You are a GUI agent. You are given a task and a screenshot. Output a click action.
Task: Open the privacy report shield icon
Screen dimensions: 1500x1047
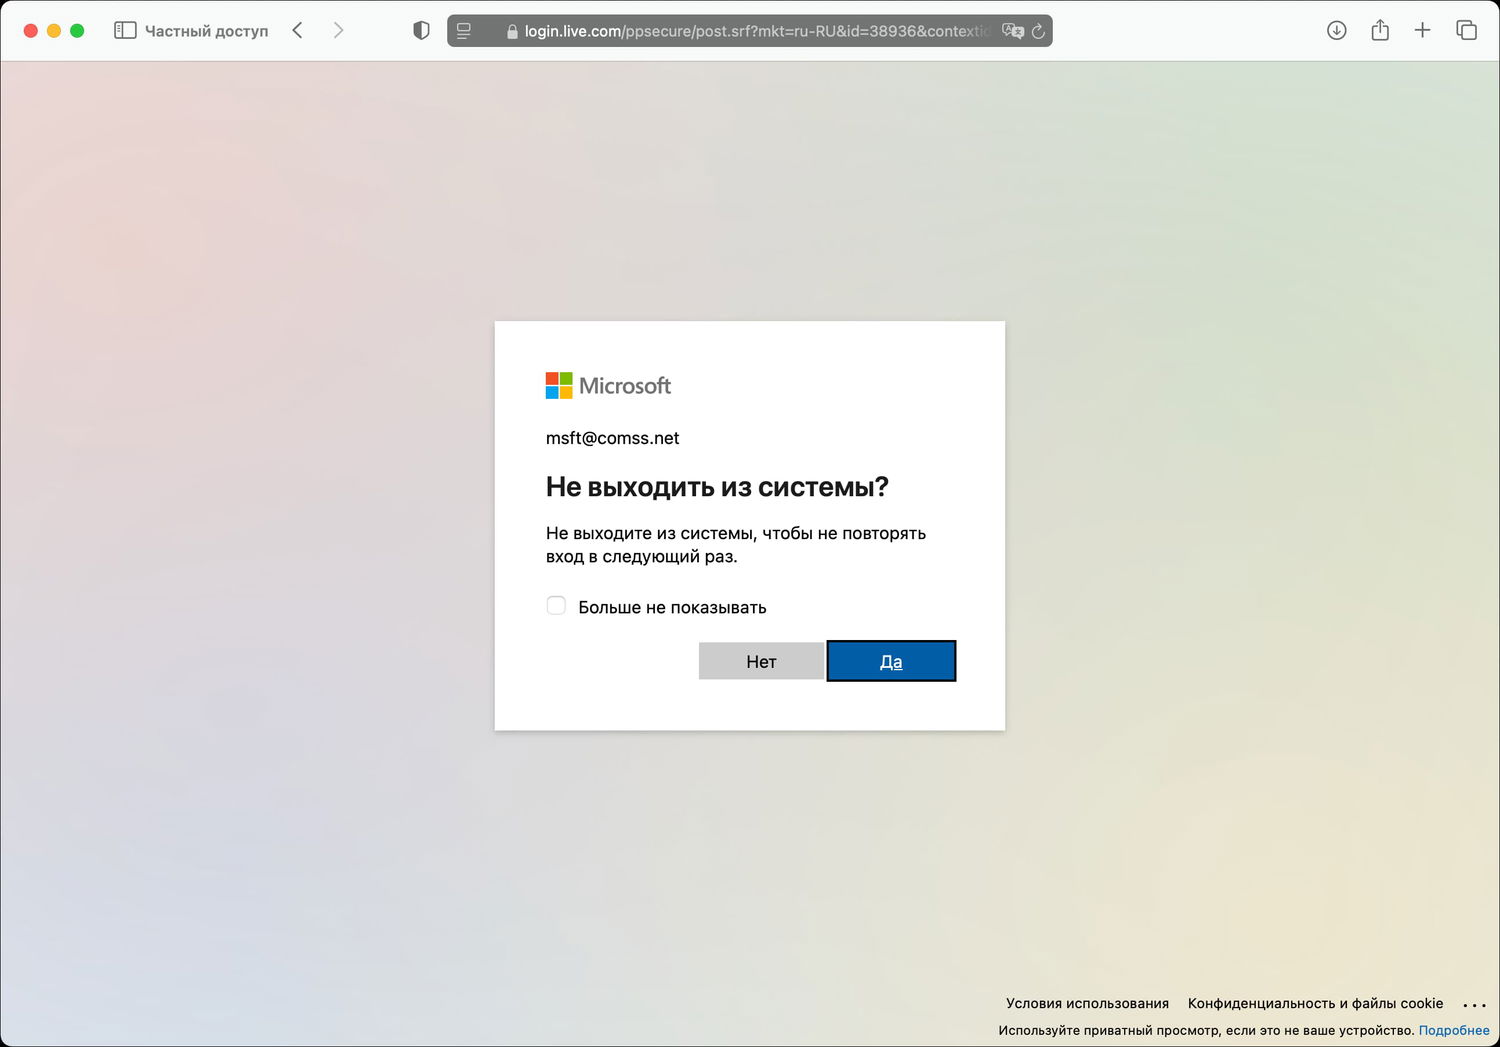pyautogui.click(x=421, y=31)
